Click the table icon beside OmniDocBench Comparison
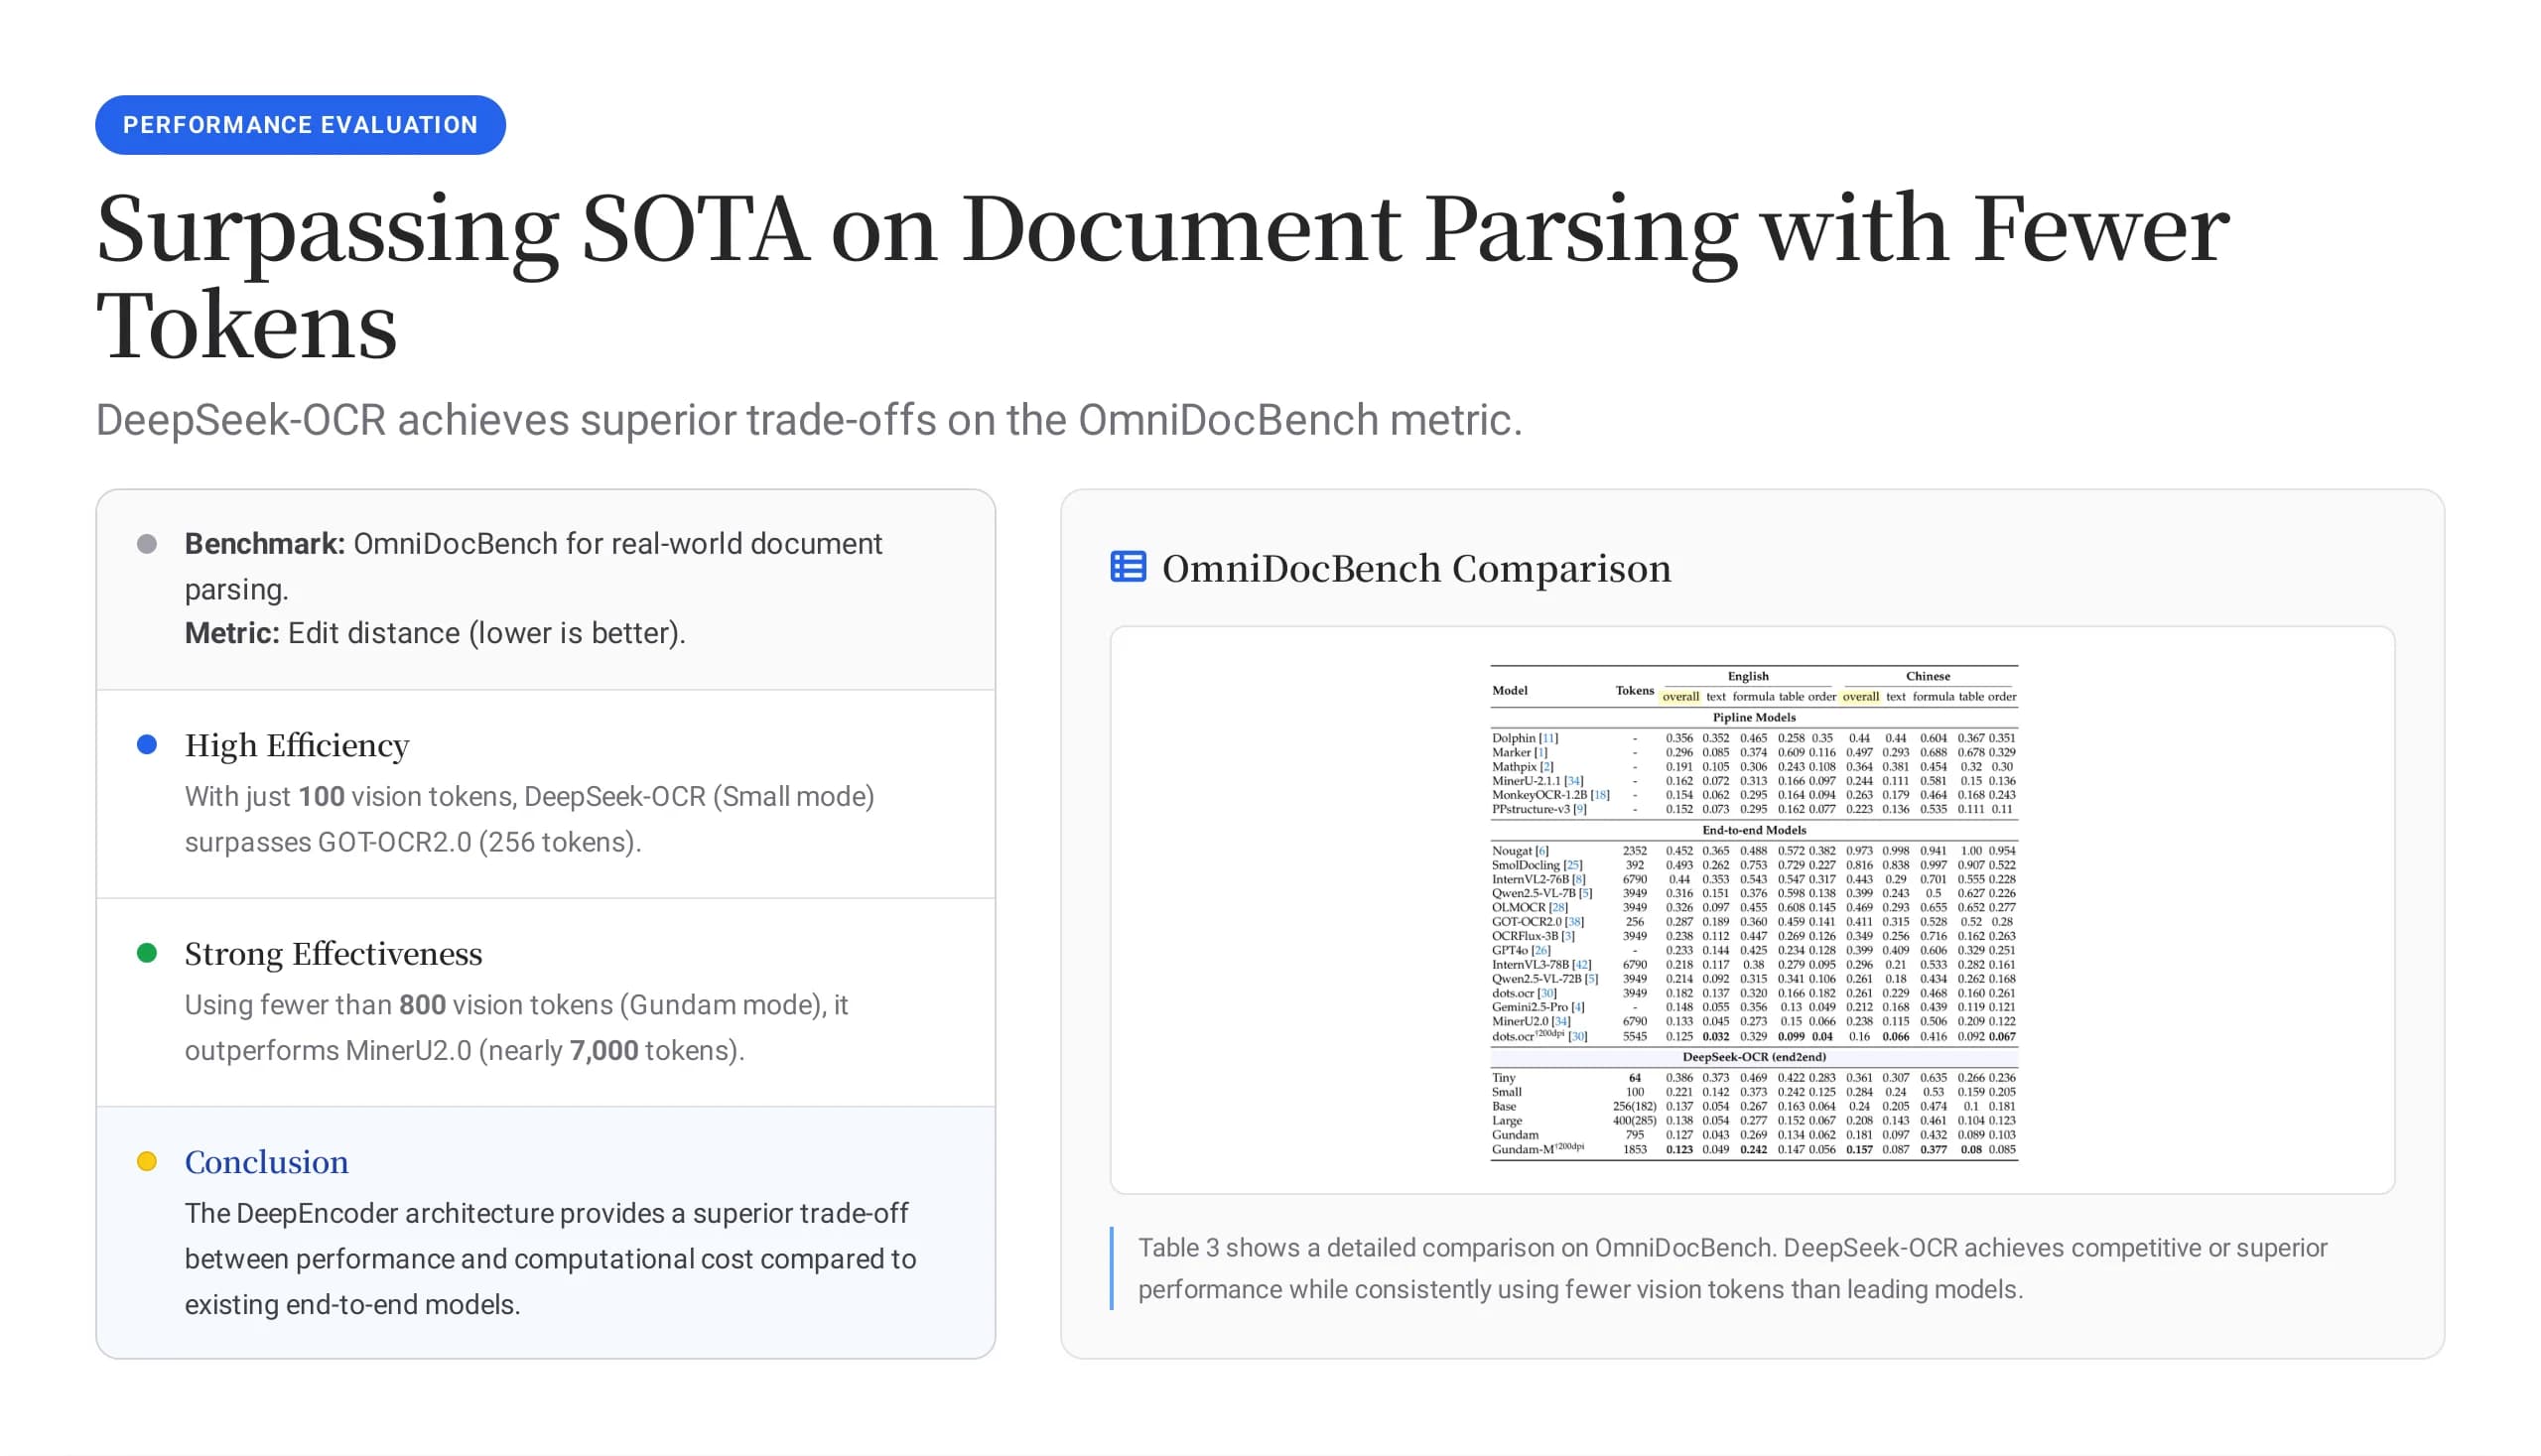The width and height of the screenshot is (2541, 1456). tap(1128, 567)
